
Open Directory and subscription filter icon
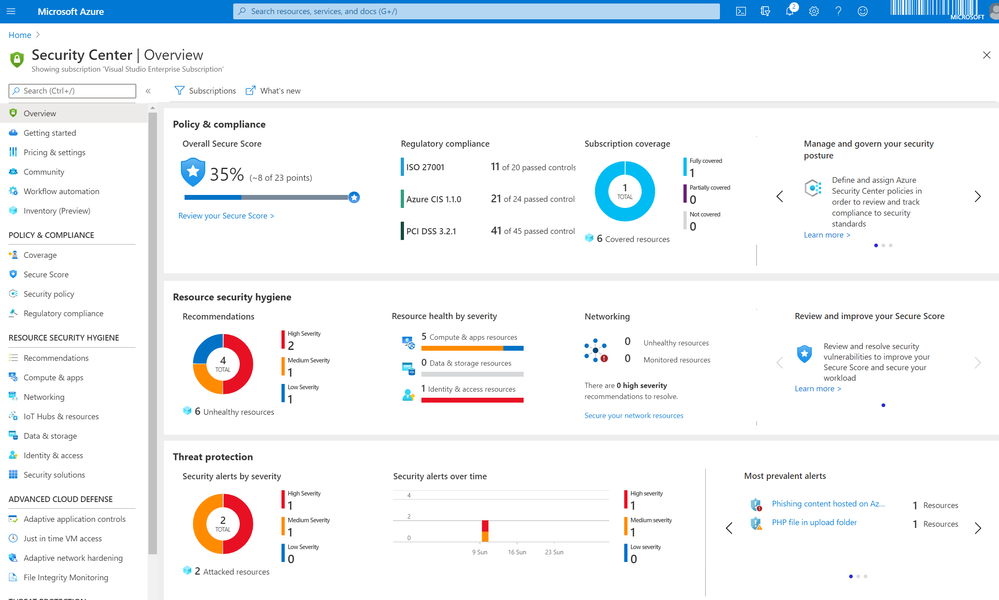click(x=765, y=11)
